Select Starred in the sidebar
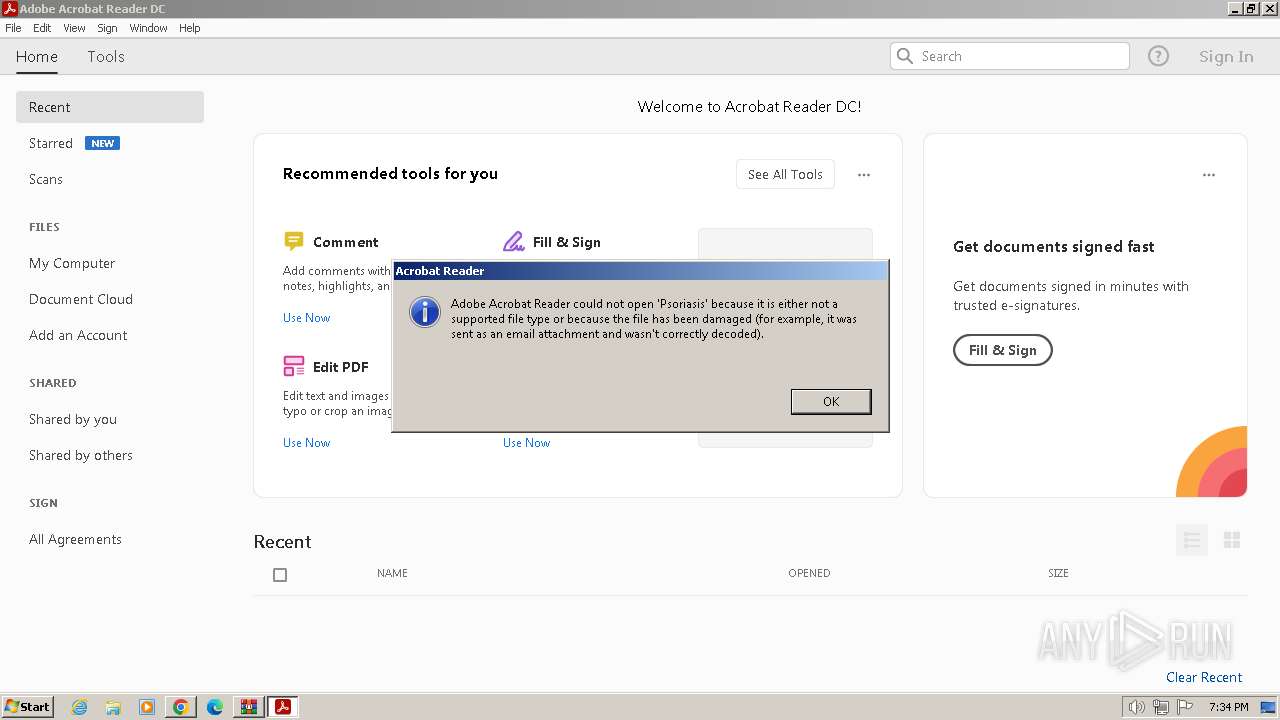 pyautogui.click(x=51, y=143)
